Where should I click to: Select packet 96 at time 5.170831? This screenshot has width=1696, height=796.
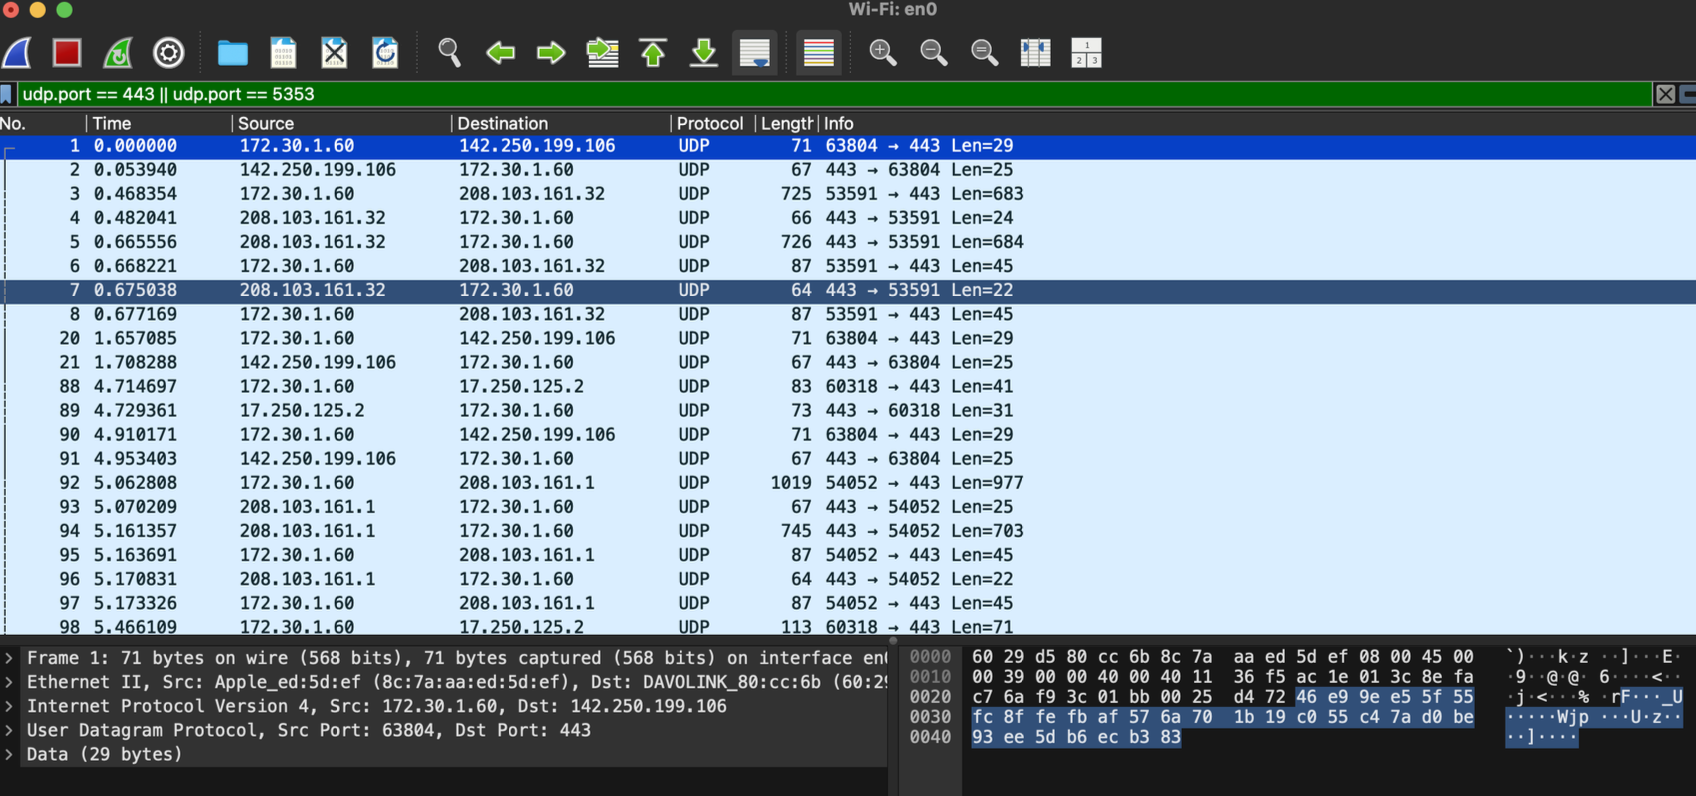(848, 579)
